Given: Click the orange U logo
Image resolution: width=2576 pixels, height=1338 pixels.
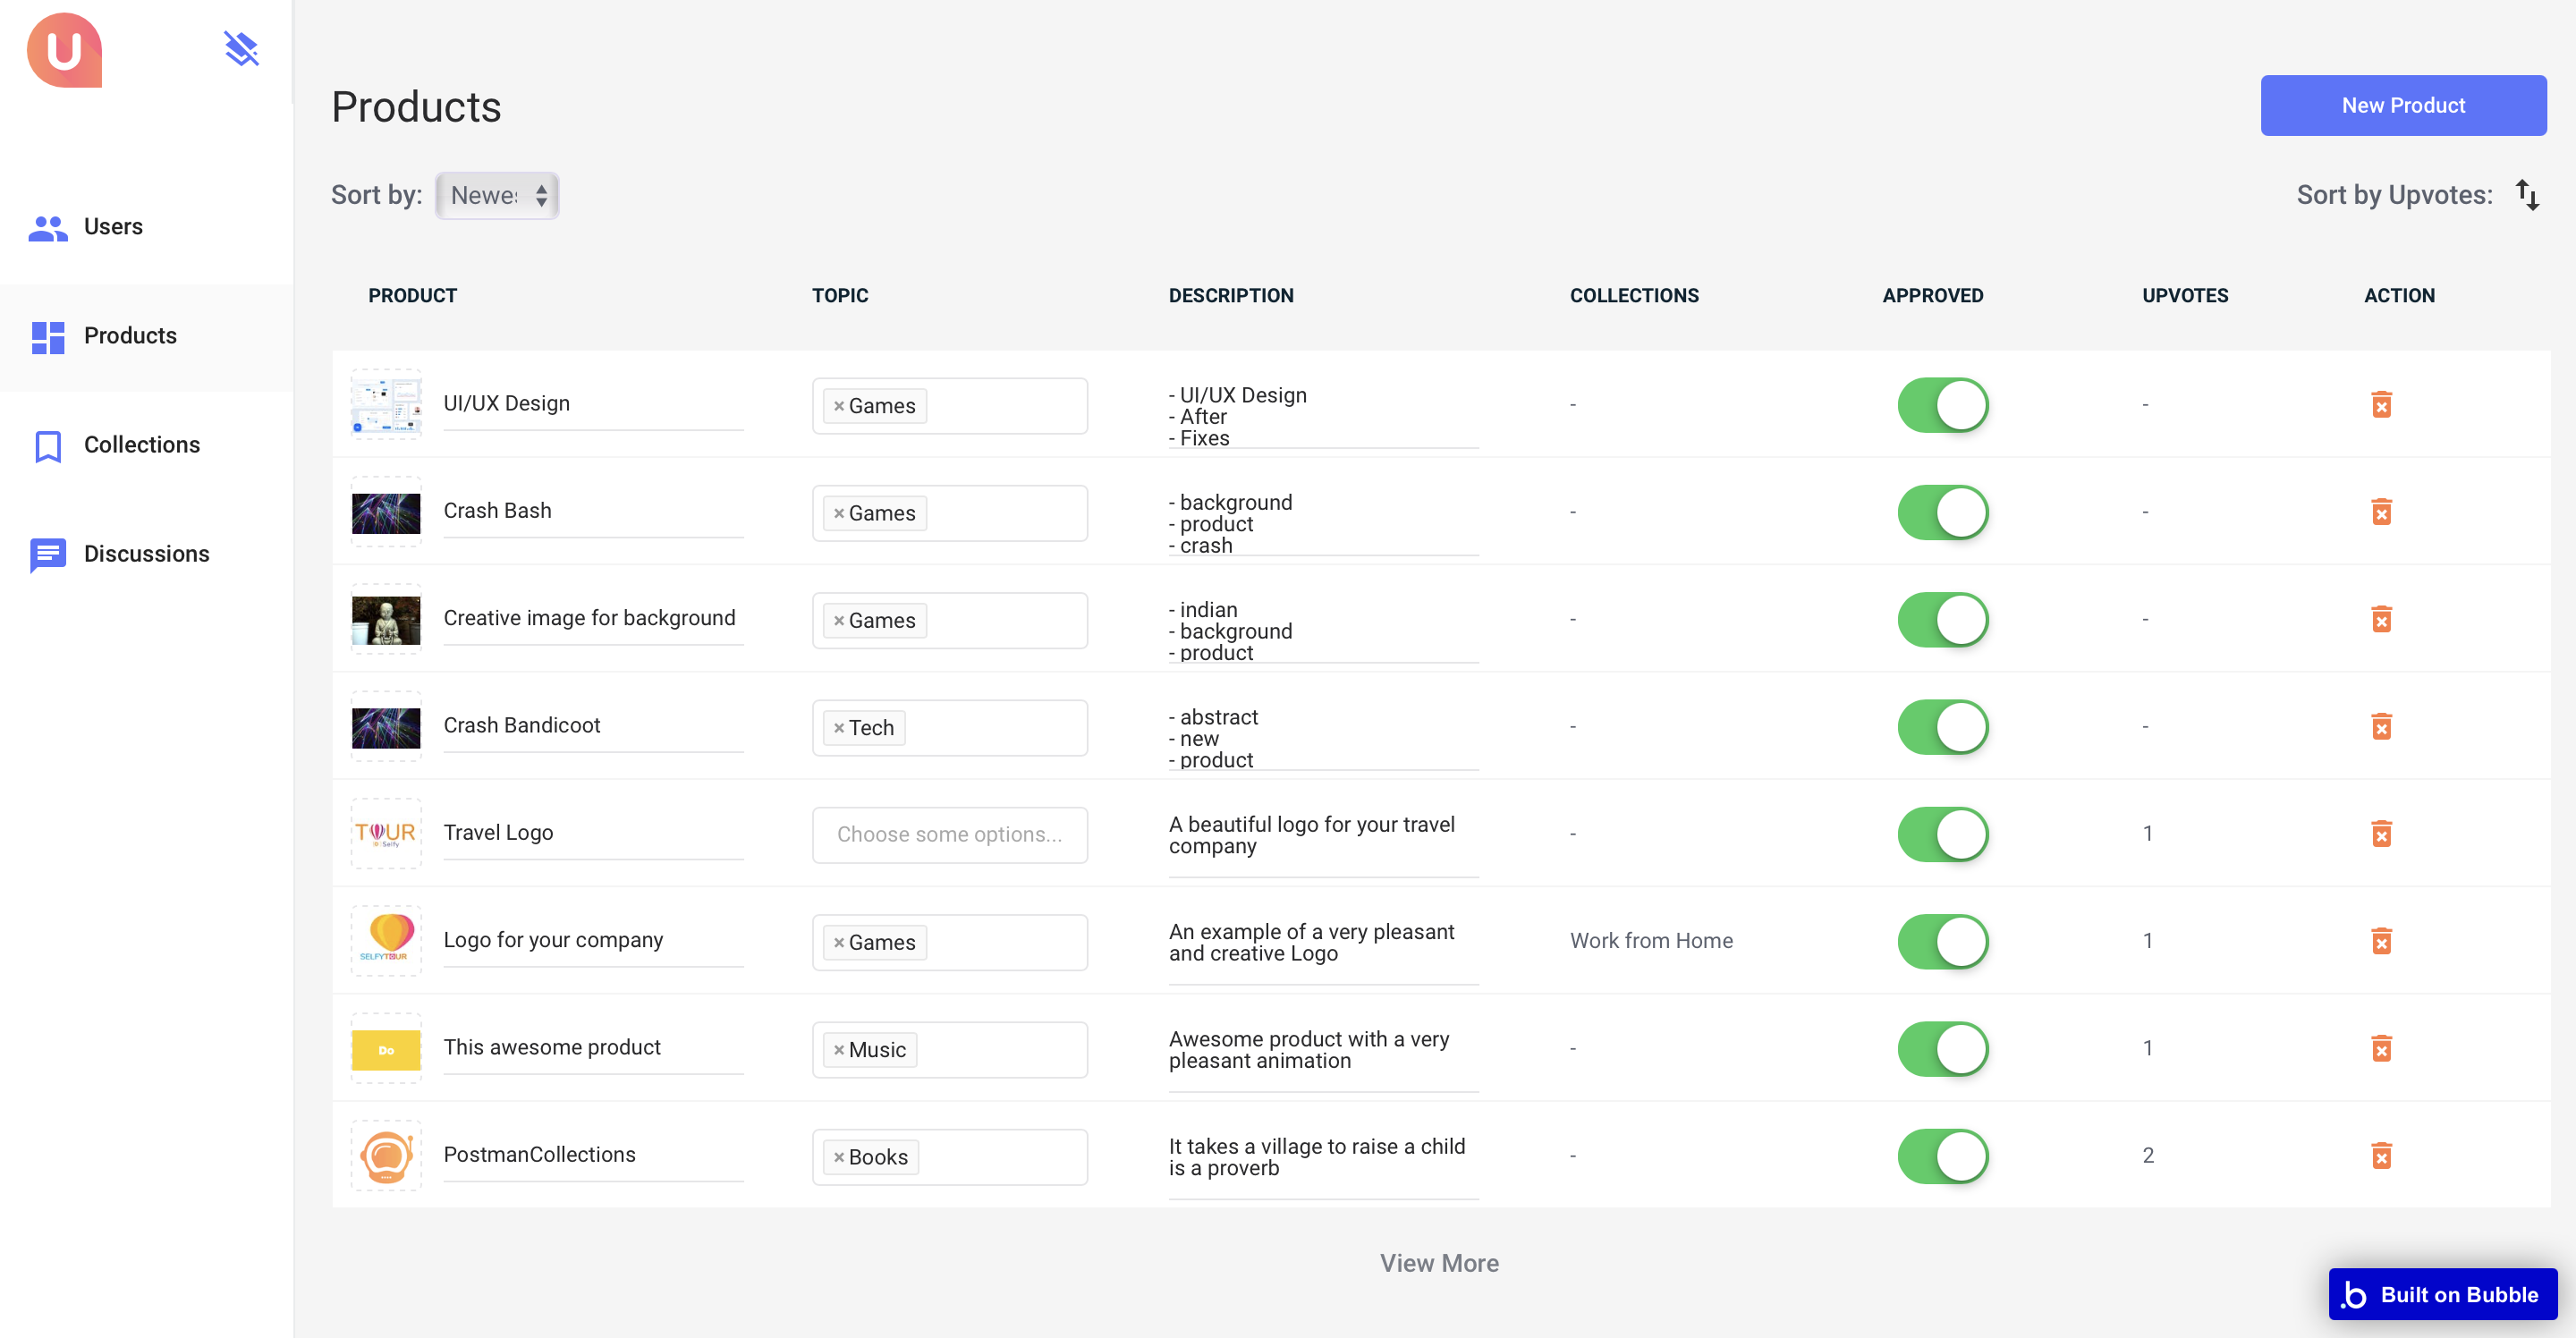Looking at the screenshot, I should (65, 50).
